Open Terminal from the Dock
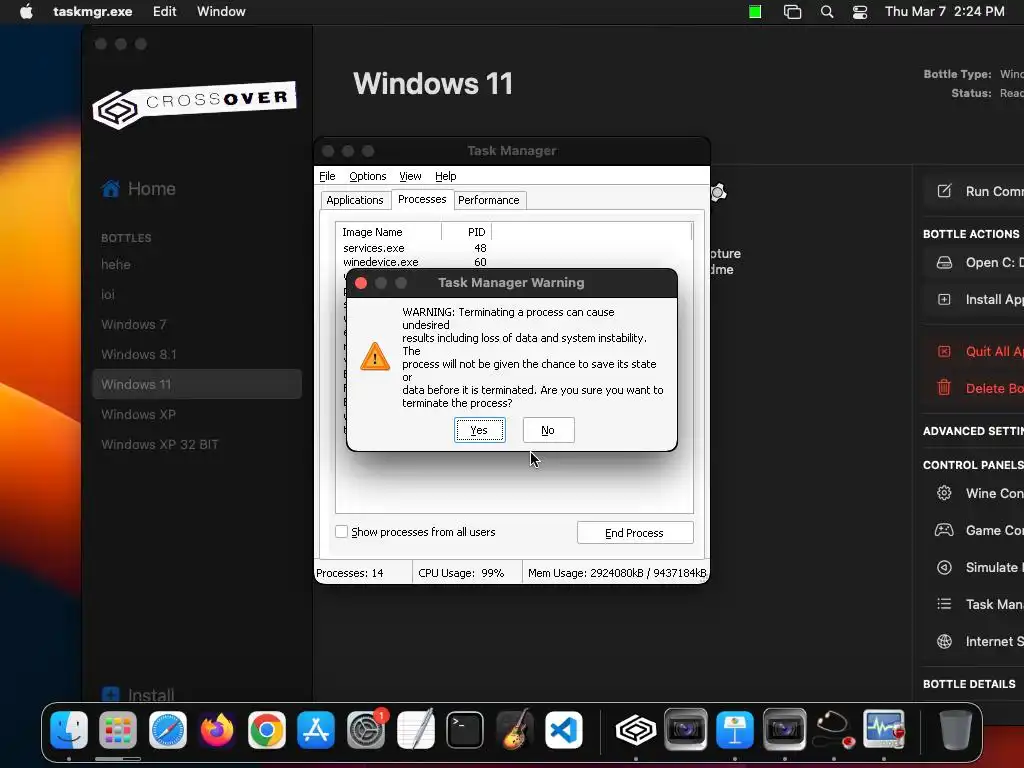1024x768 pixels. (x=465, y=729)
